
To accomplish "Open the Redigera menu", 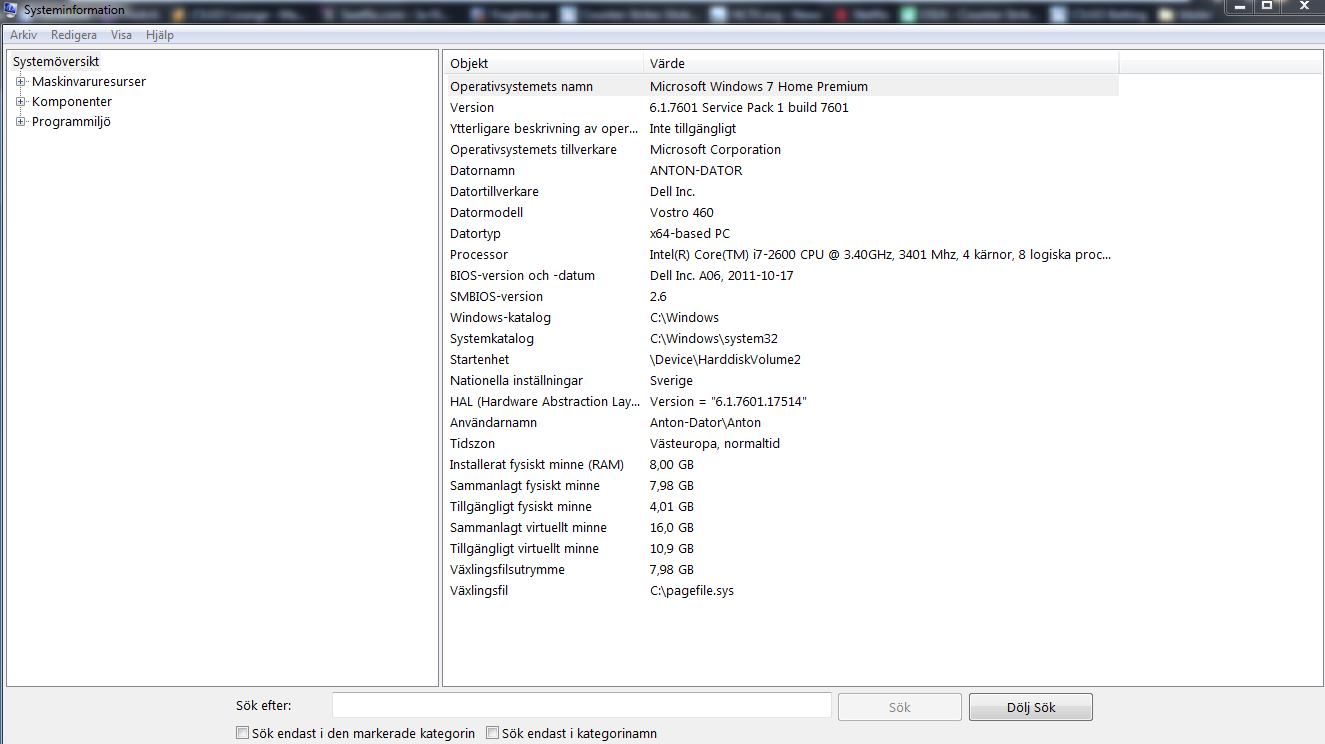I will (x=74, y=35).
